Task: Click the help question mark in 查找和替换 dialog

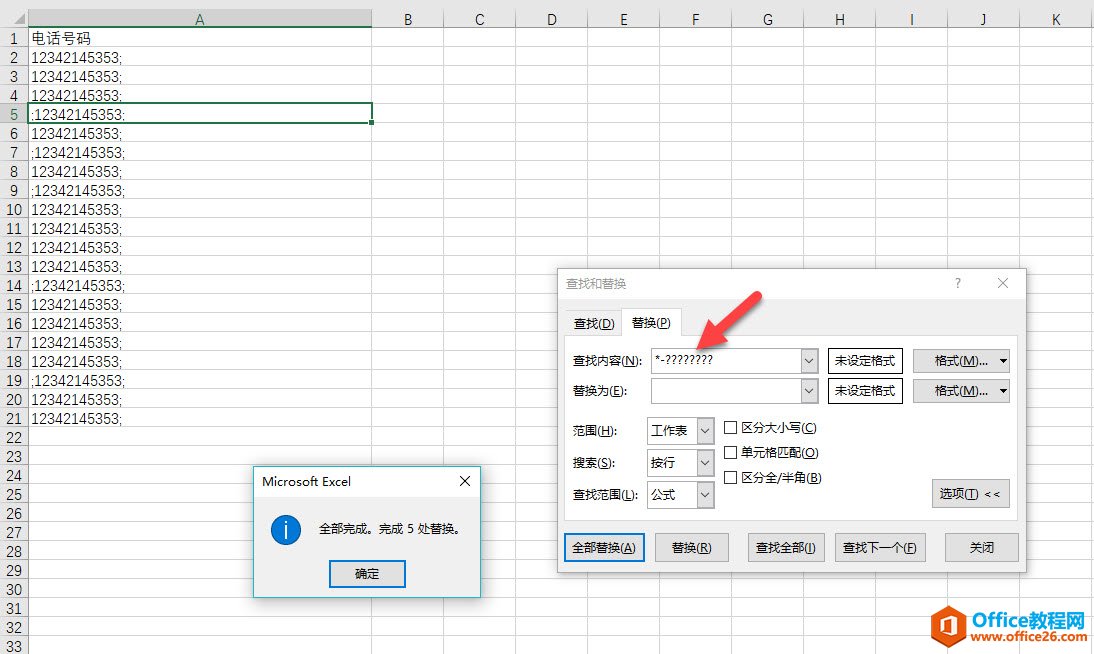Action: pyautogui.click(x=957, y=284)
